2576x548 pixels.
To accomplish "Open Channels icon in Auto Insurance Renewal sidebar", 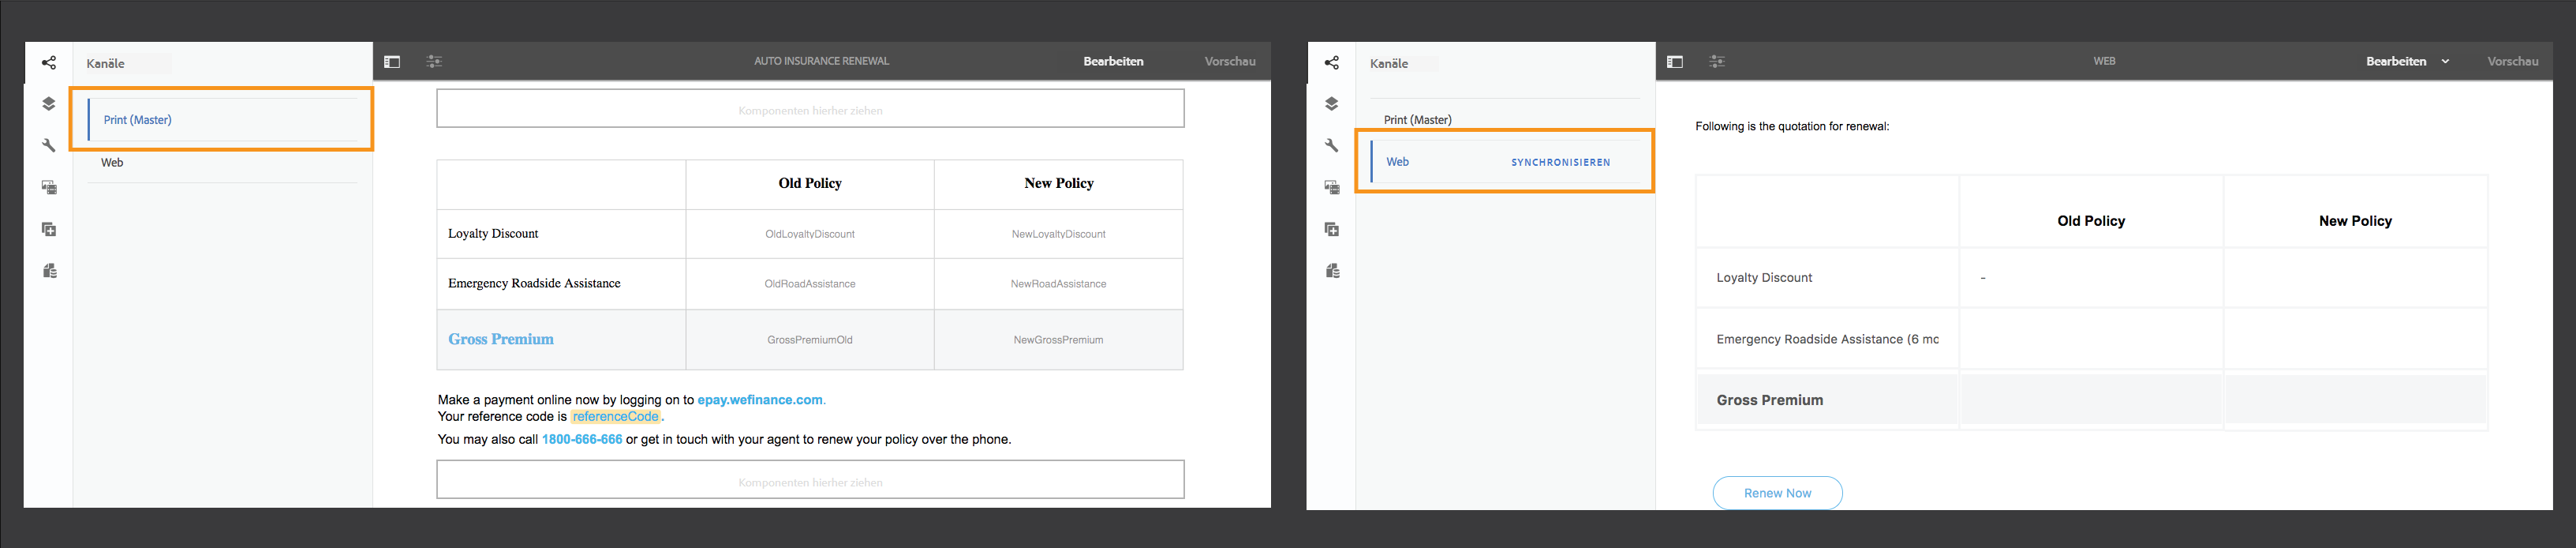I will (49, 63).
